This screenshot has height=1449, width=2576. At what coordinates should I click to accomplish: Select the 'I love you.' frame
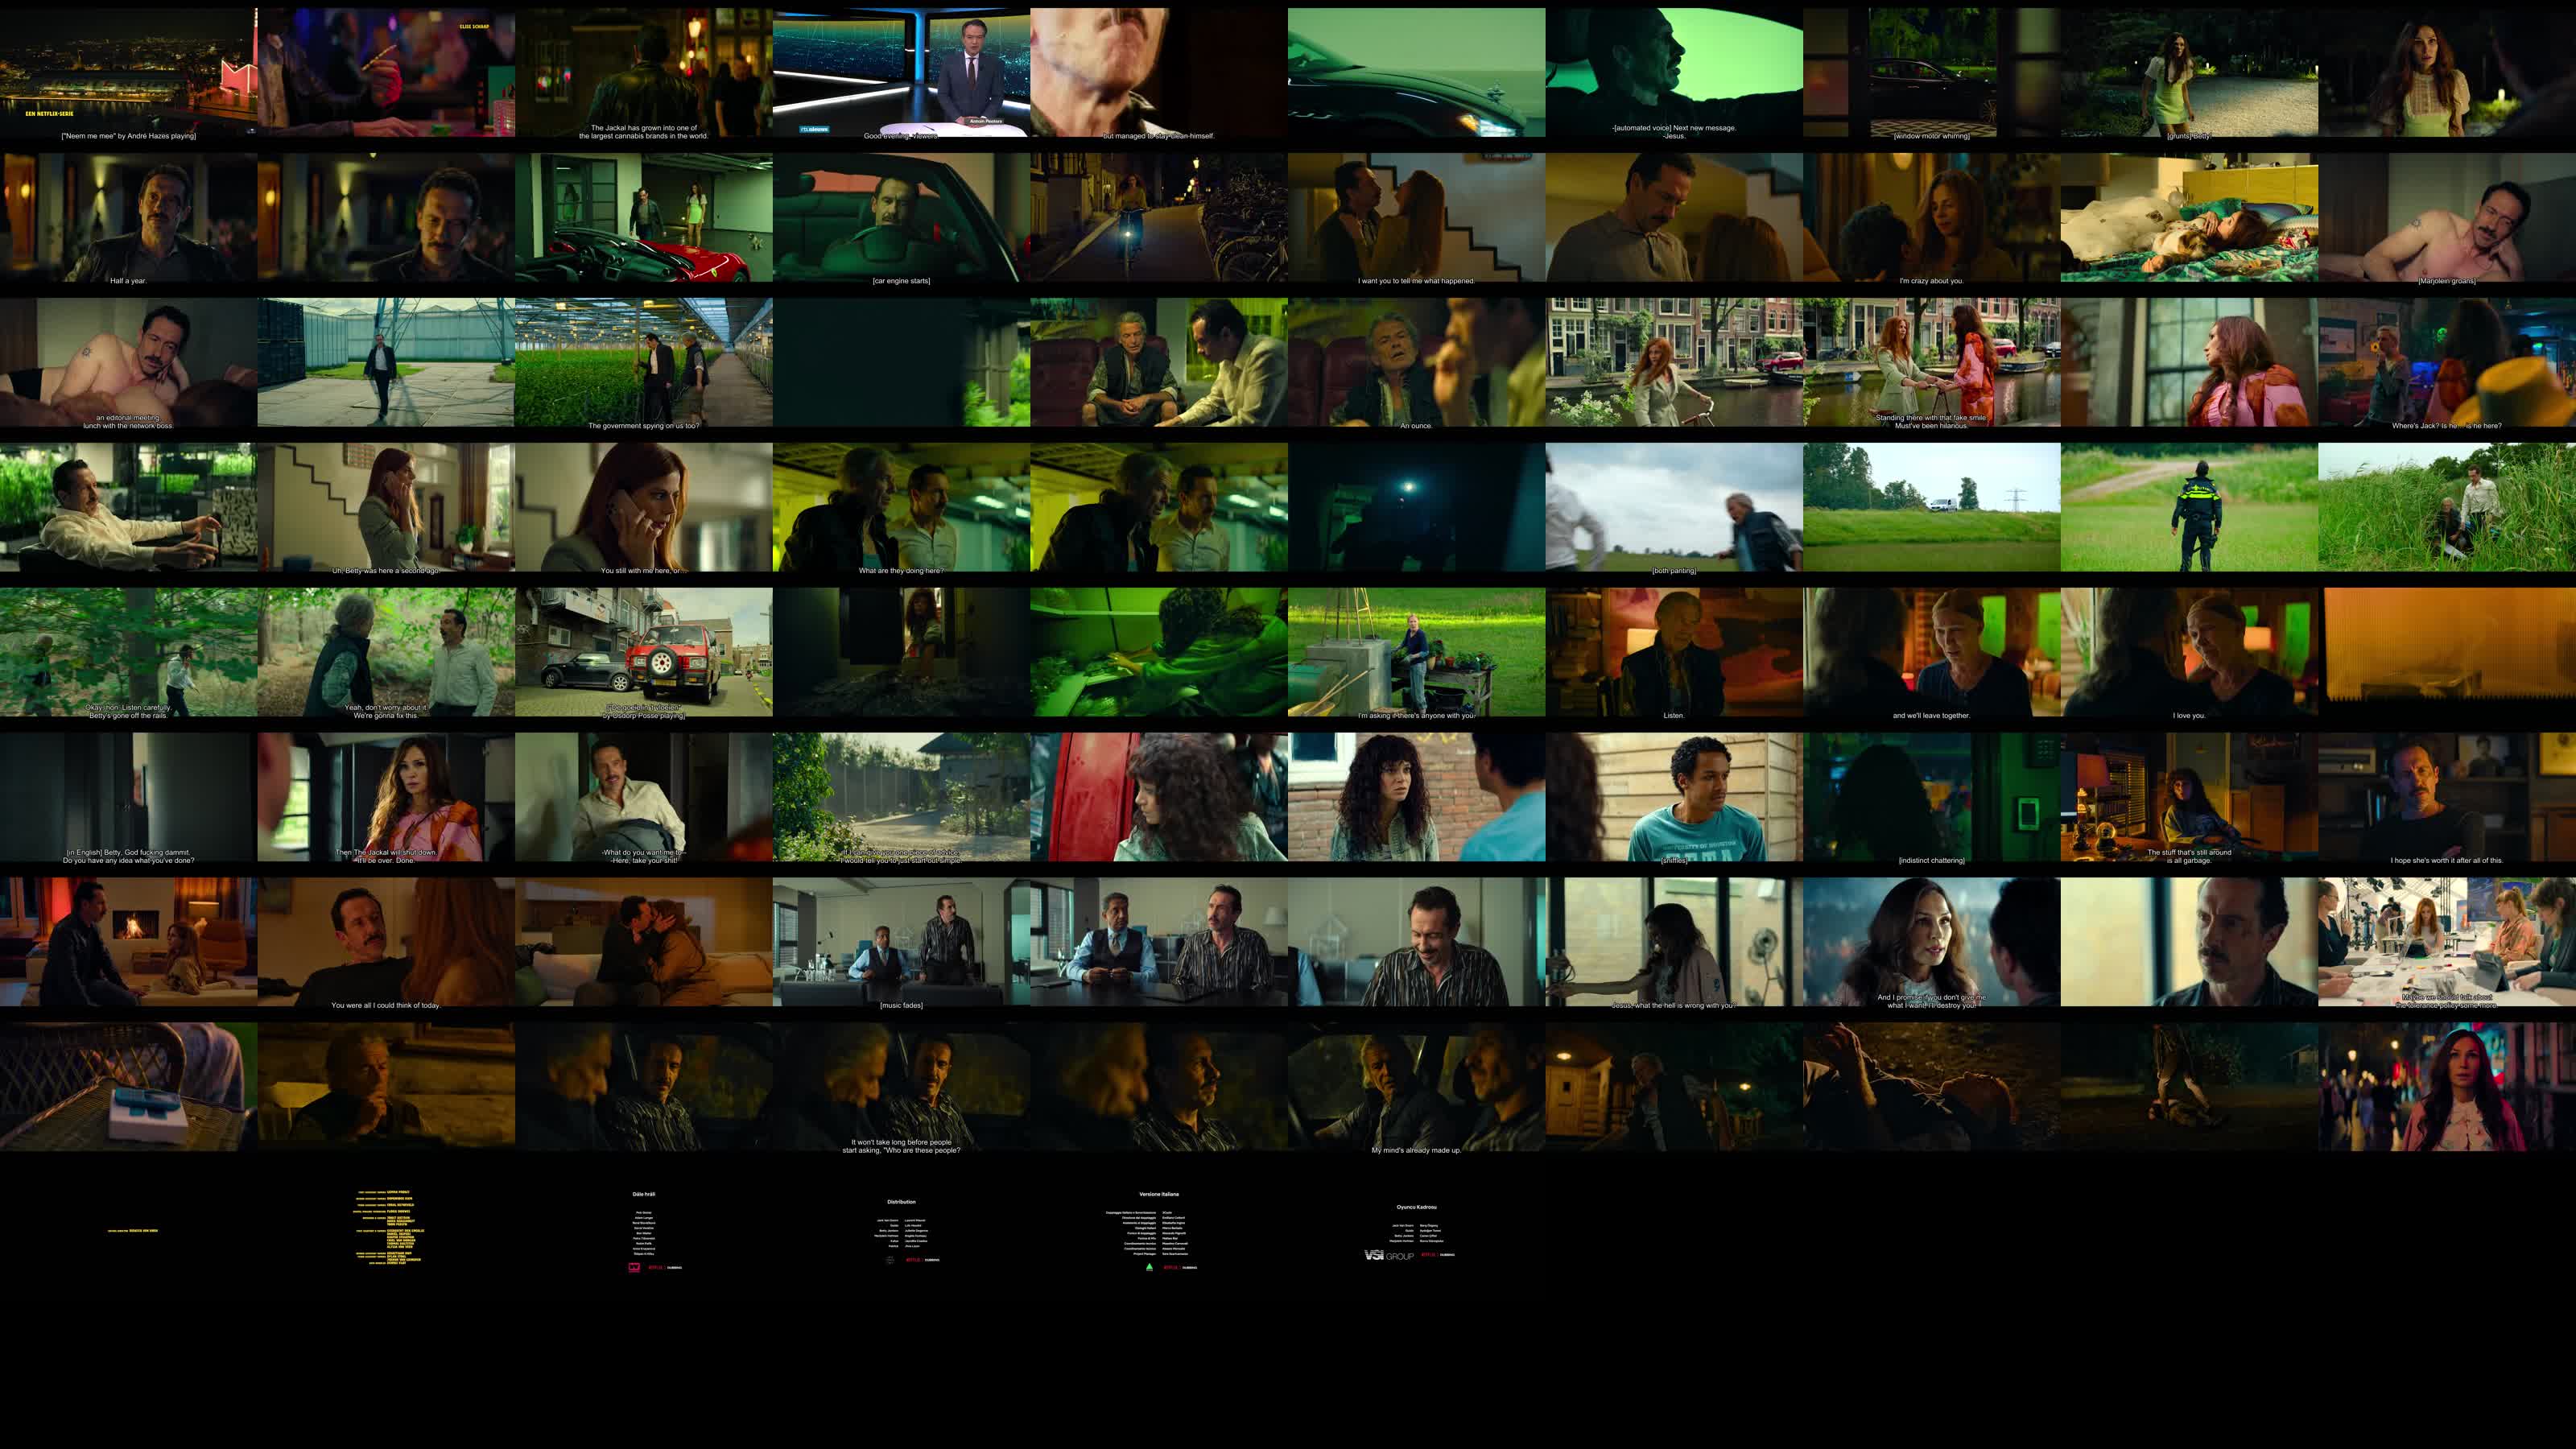(x=2189, y=652)
